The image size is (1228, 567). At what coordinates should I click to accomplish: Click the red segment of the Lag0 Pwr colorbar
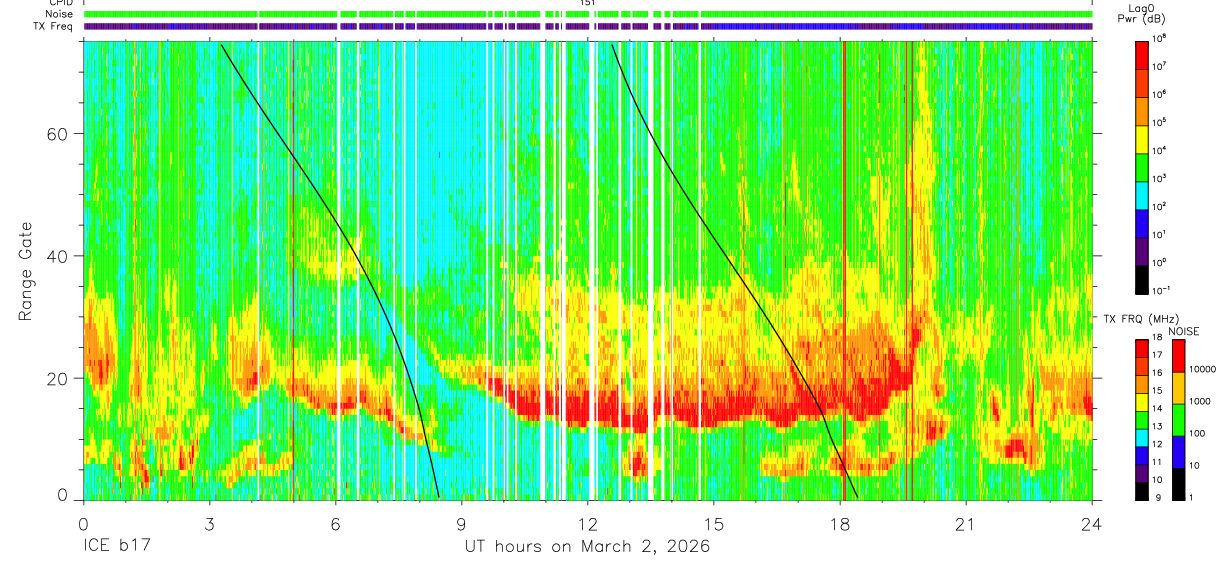1142,54
